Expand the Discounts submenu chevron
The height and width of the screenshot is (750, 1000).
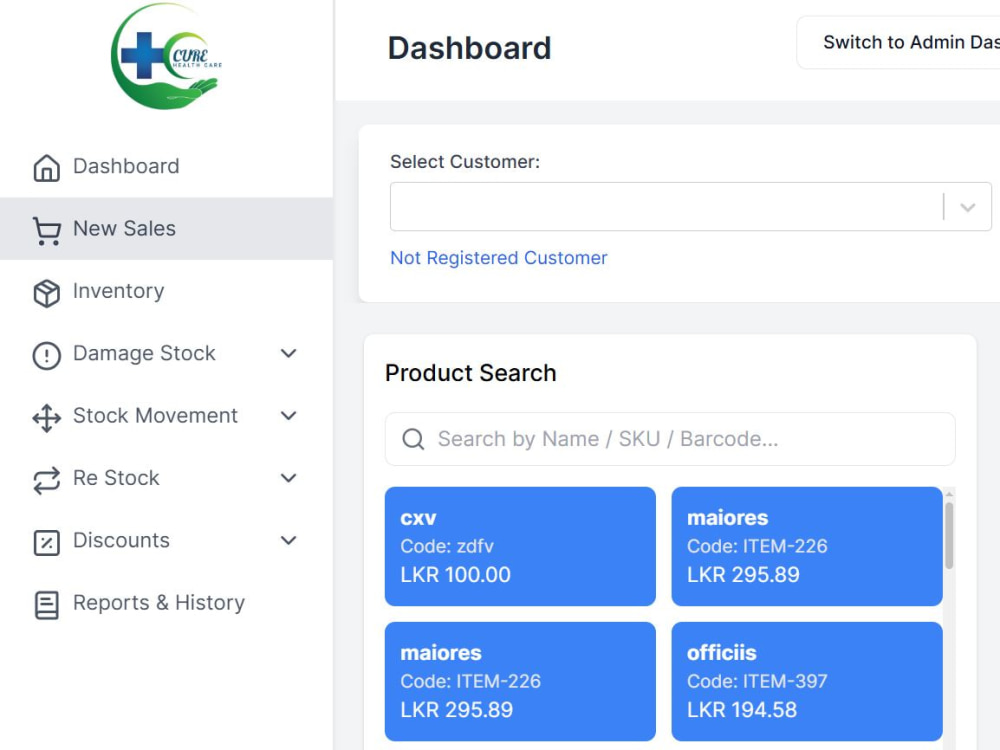pos(289,541)
